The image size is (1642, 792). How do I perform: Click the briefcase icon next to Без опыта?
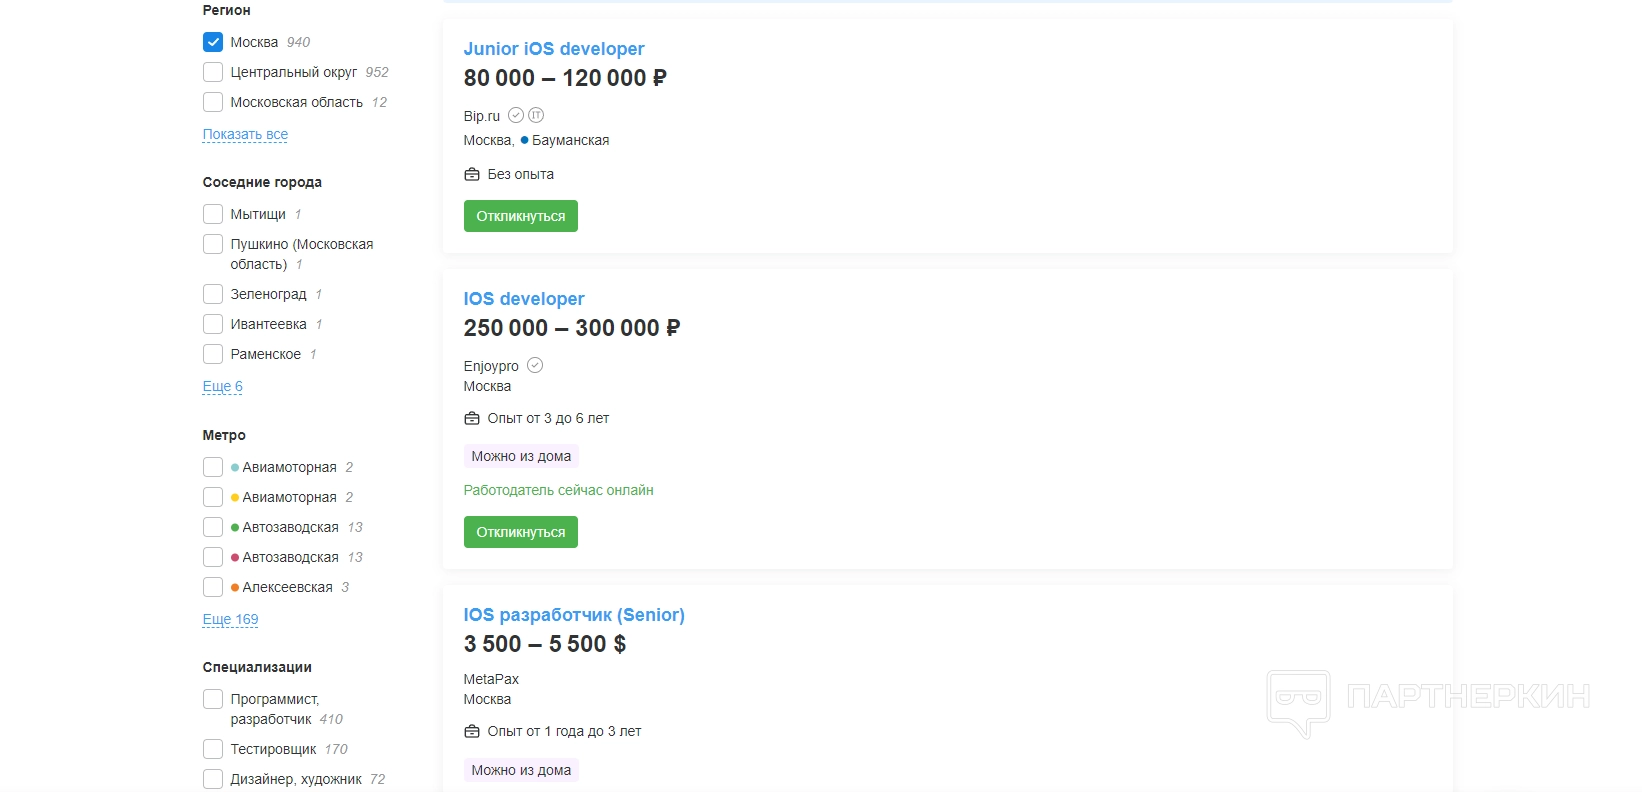click(x=472, y=174)
